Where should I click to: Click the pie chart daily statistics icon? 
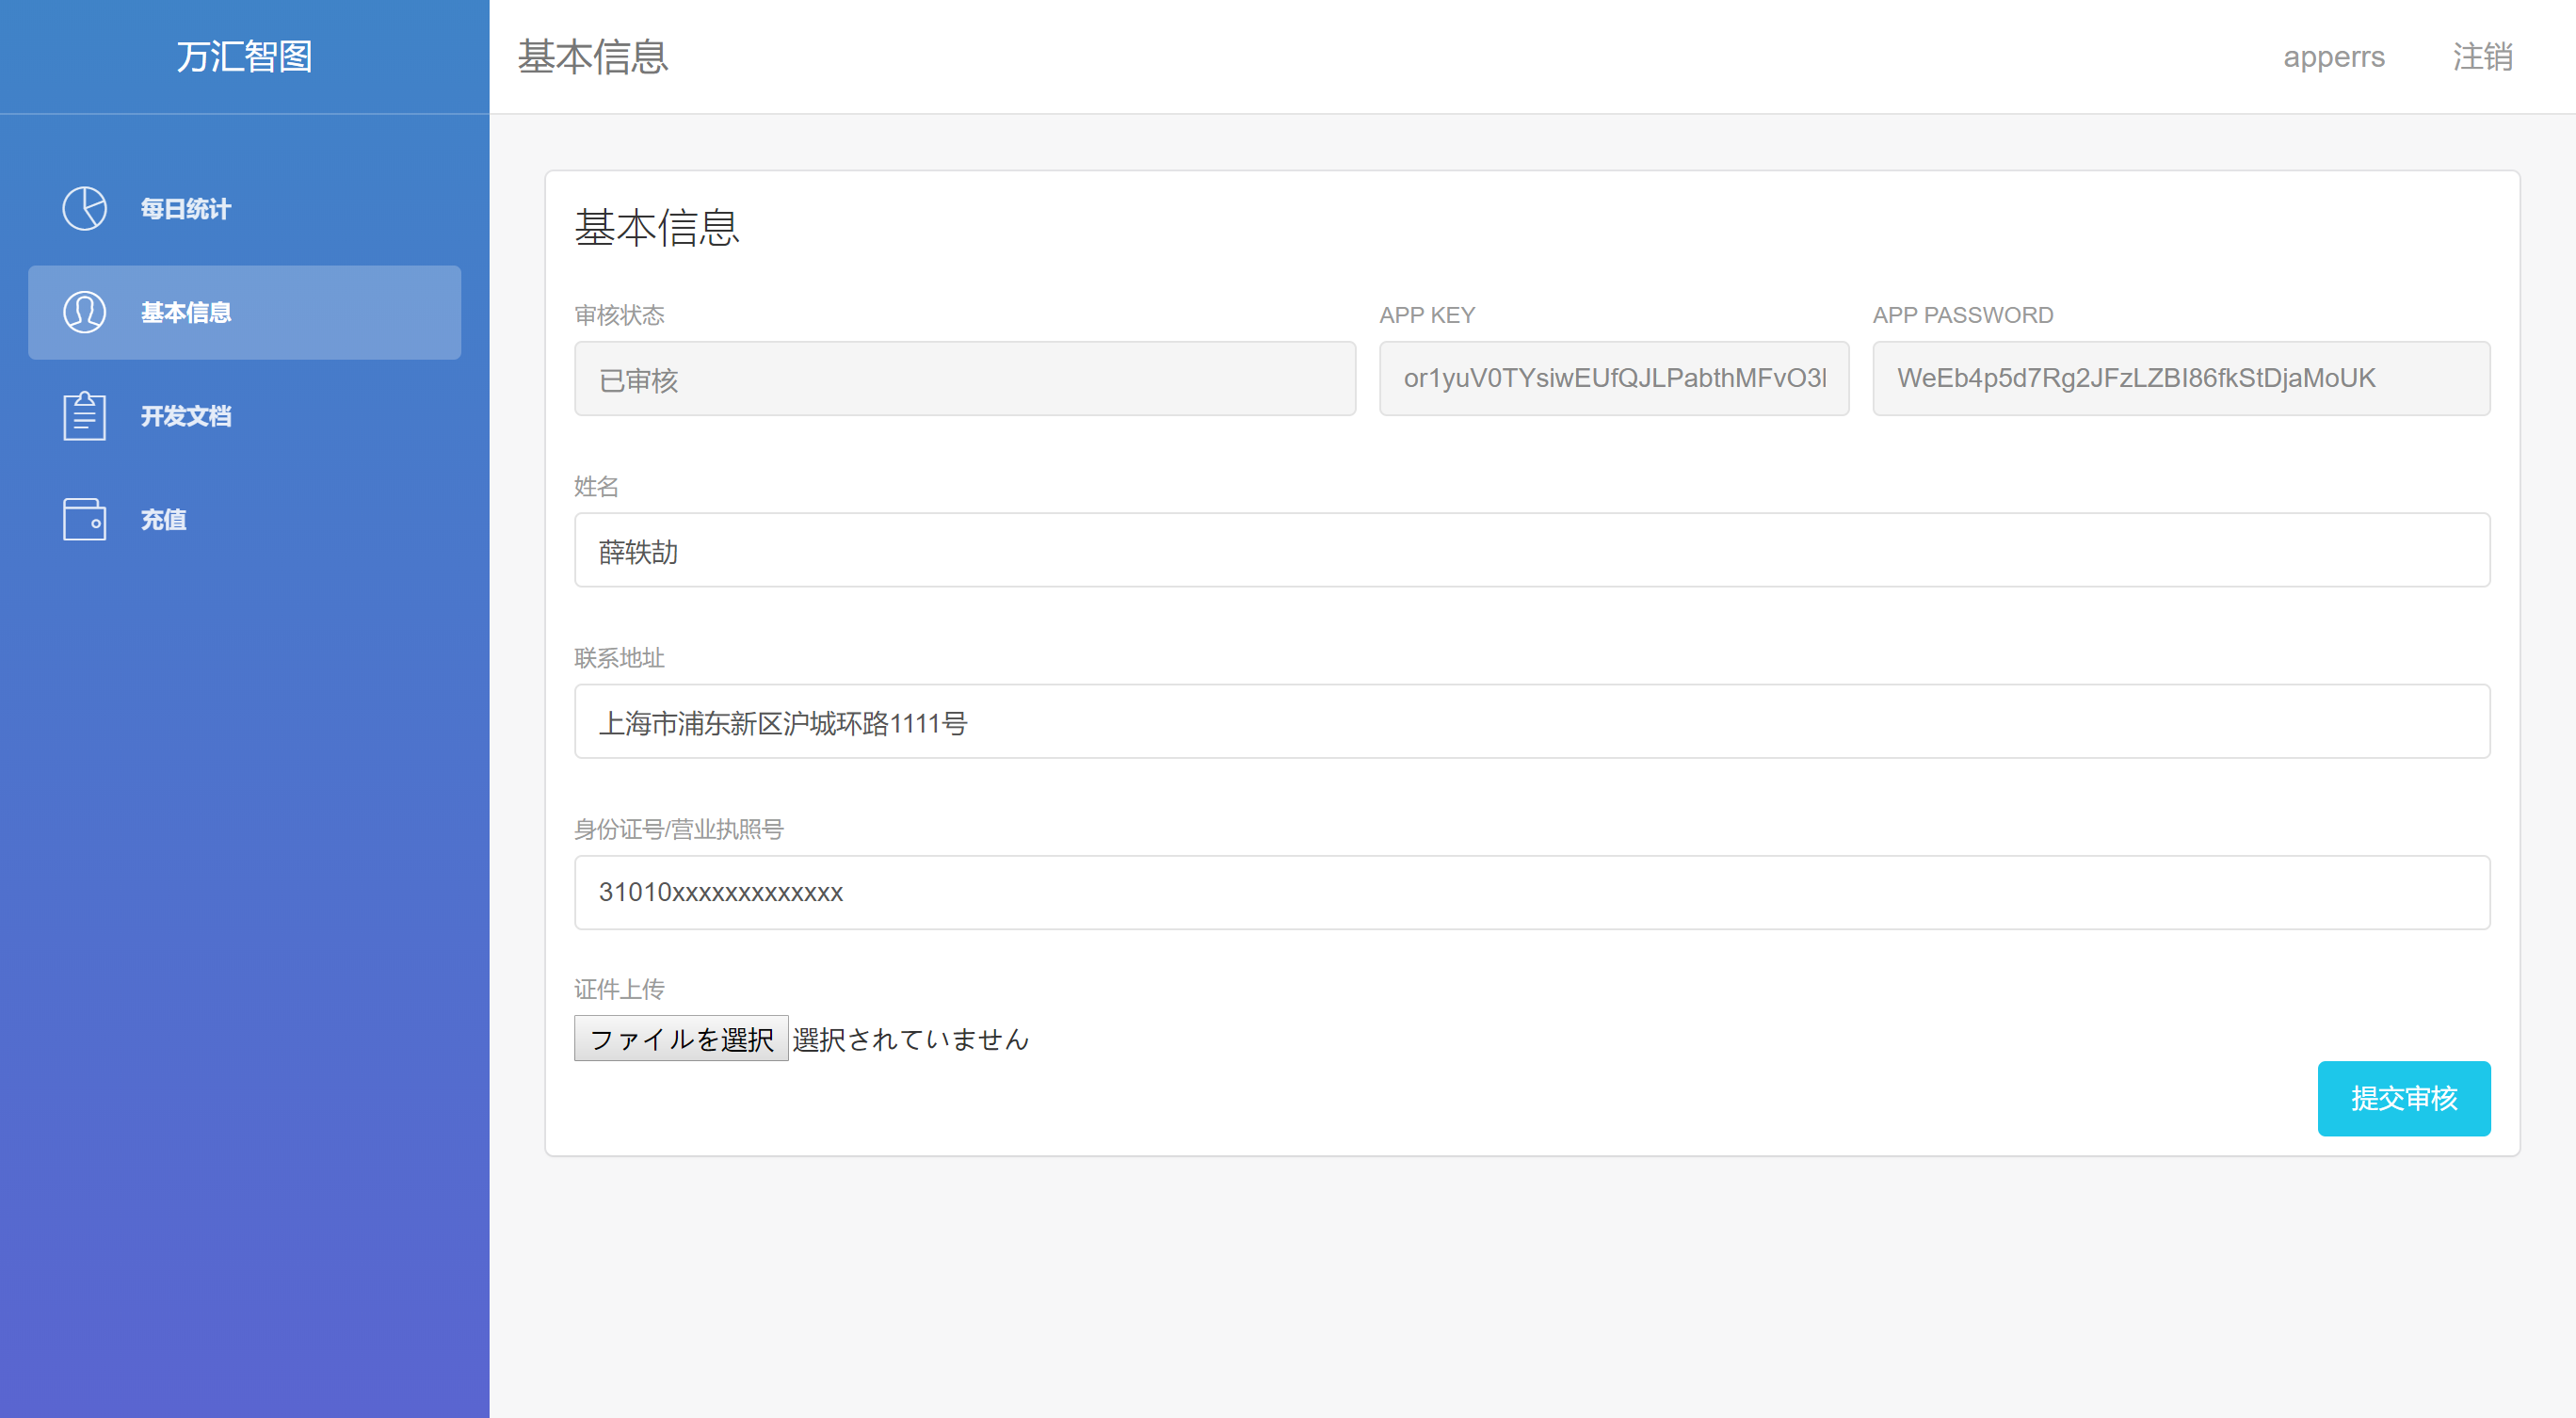click(x=84, y=209)
